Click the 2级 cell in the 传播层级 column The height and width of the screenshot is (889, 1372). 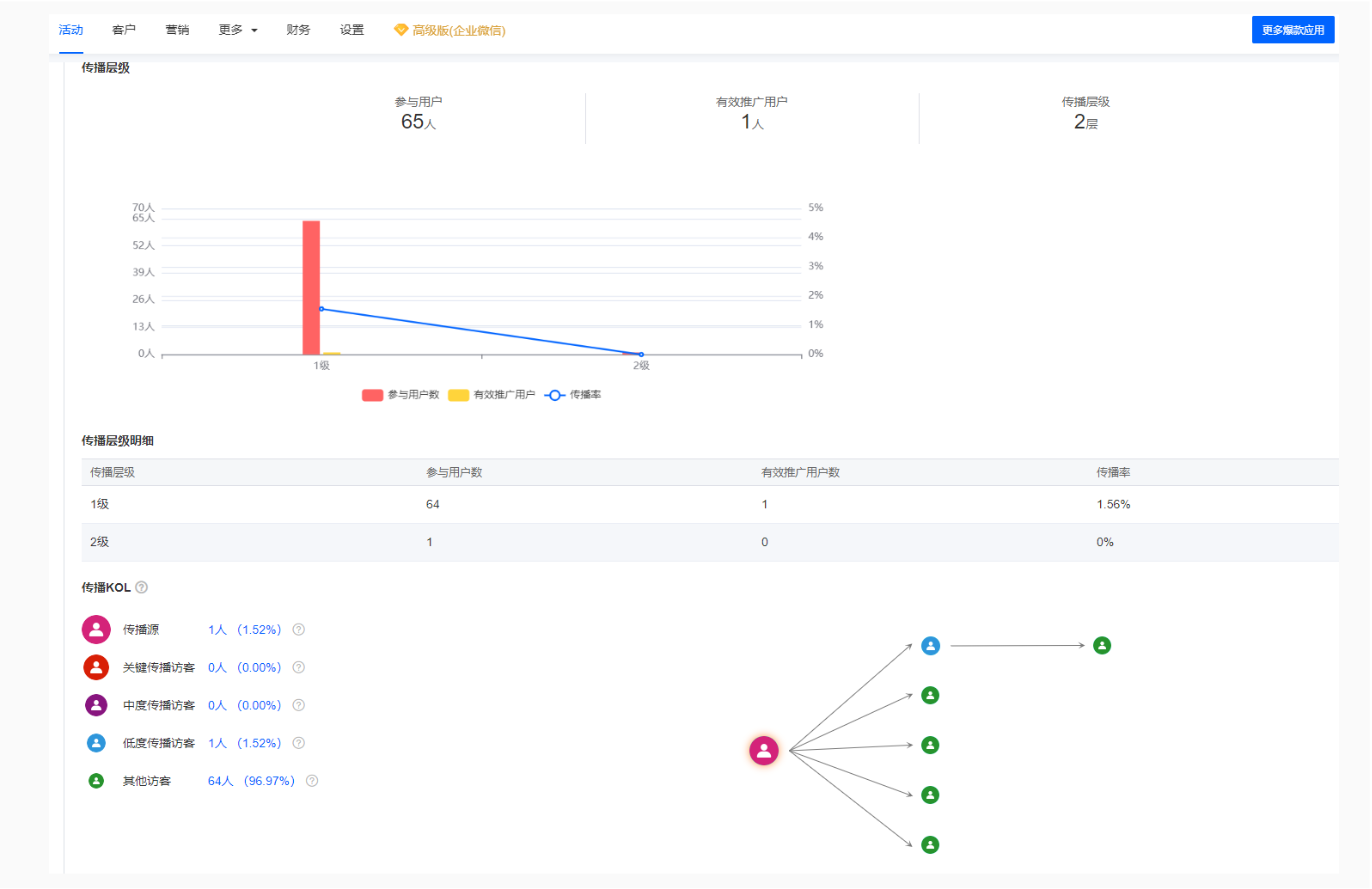pos(99,542)
